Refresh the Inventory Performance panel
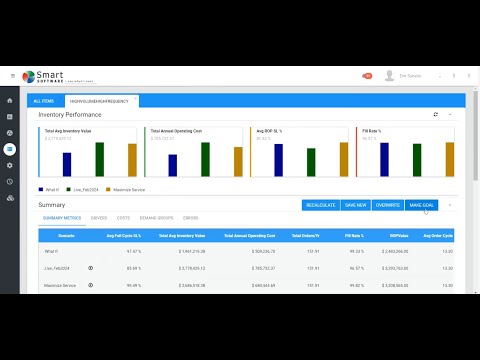The image size is (480, 360). tap(436, 114)
